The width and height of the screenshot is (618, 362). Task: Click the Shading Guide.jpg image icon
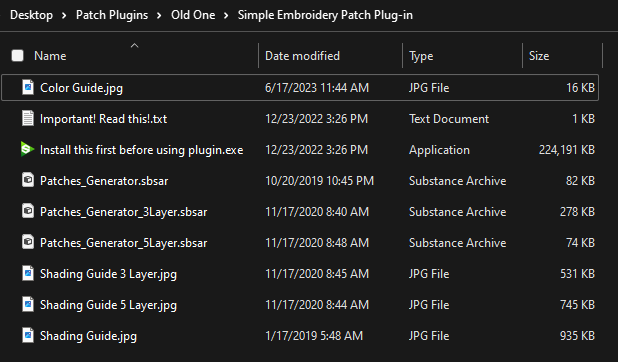(28, 336)
